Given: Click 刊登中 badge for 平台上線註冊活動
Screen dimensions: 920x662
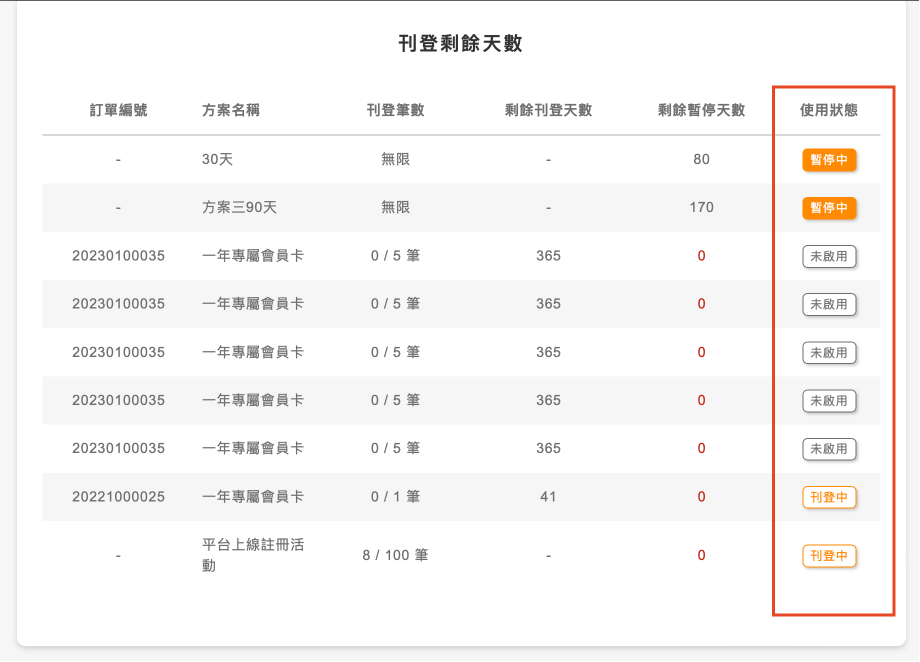Looking at the screenshot, I should pos(829,556).
